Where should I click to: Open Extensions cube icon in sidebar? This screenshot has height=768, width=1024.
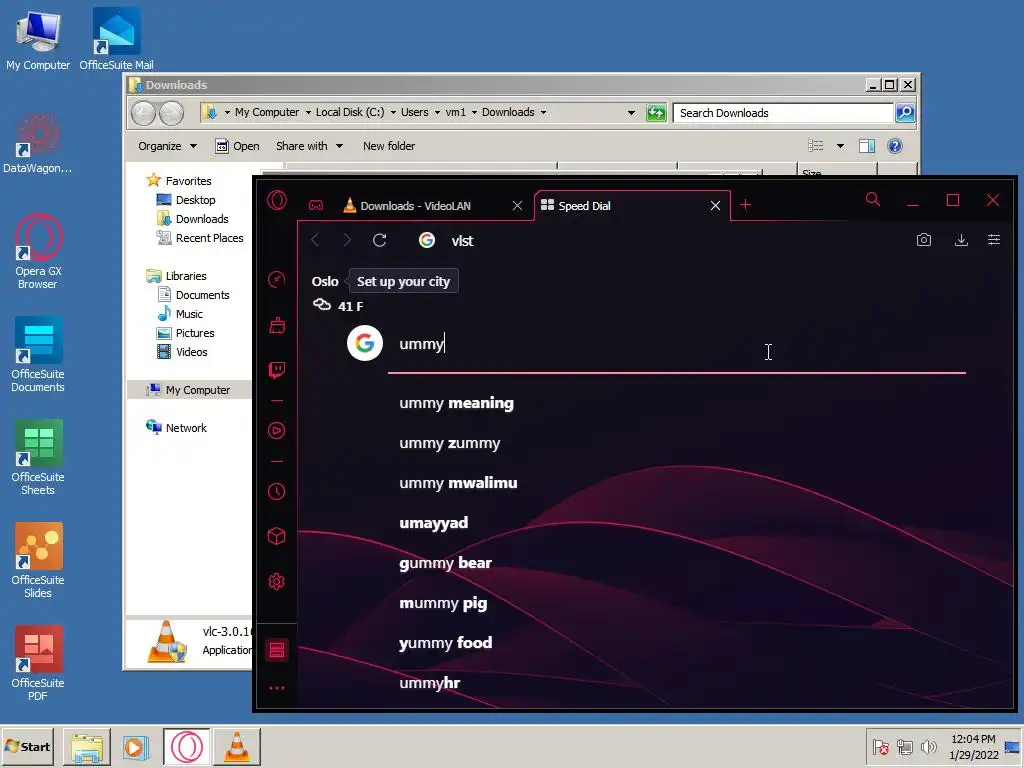point(277,536)
